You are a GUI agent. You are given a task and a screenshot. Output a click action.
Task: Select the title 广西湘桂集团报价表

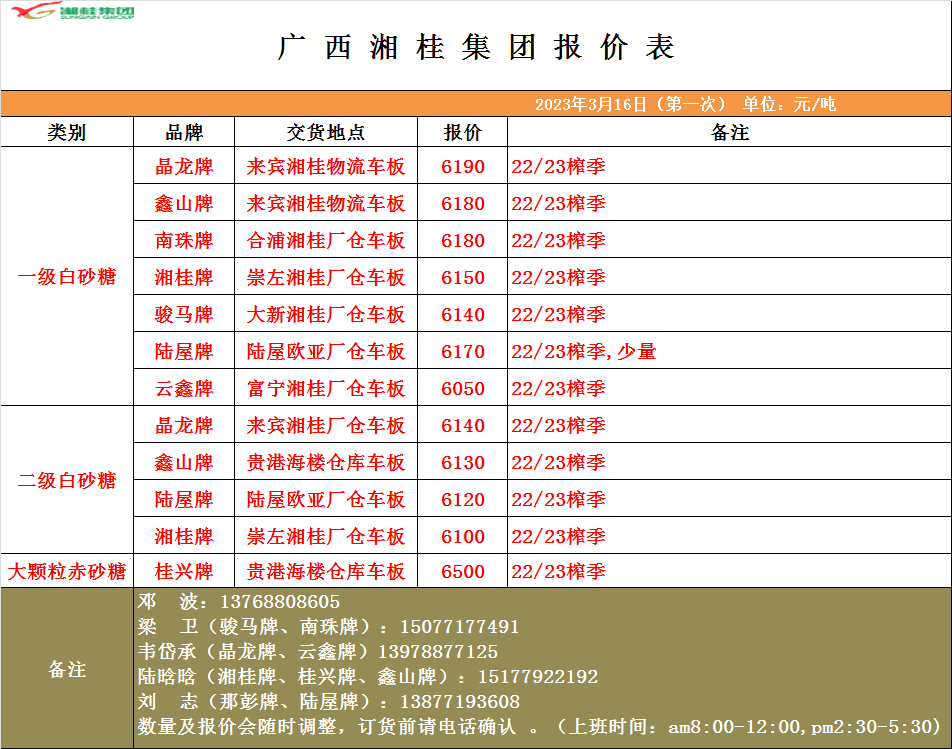(475, 48)
